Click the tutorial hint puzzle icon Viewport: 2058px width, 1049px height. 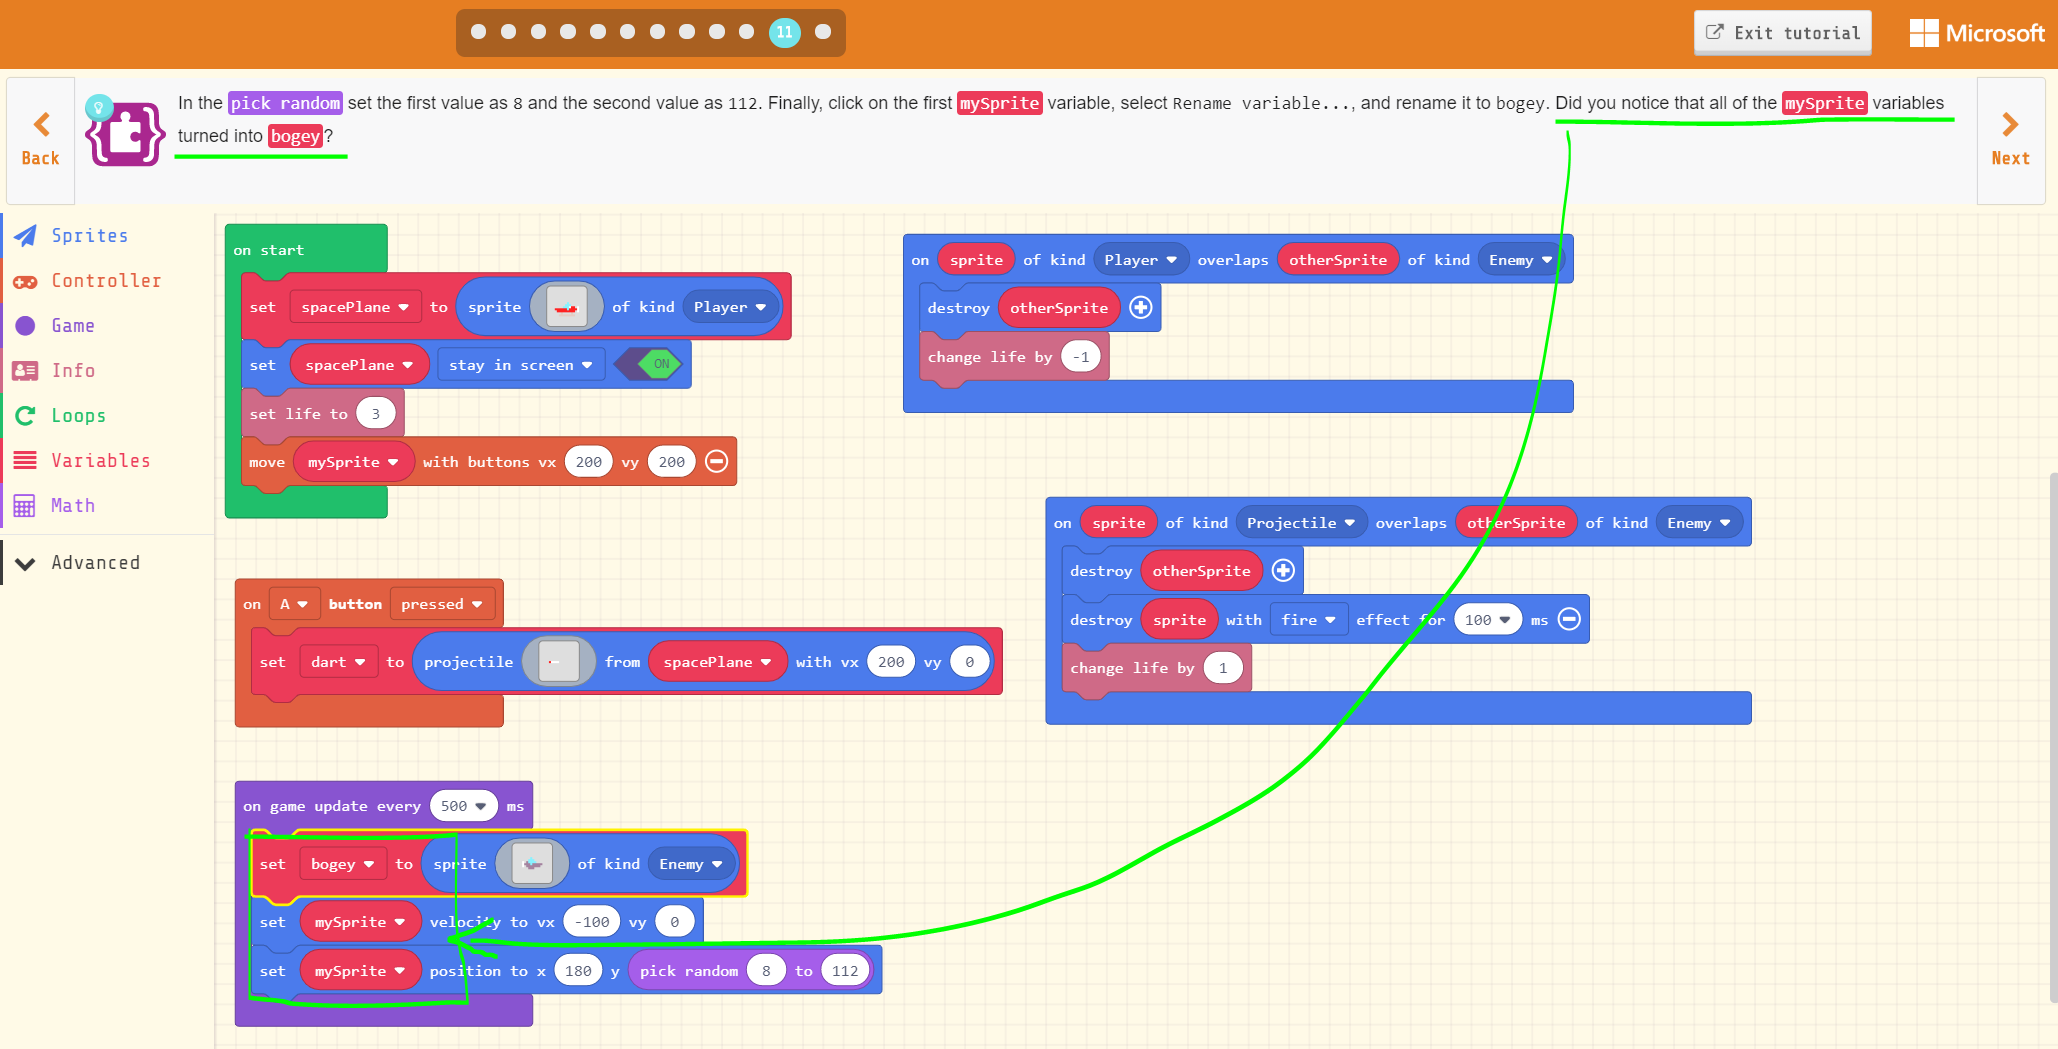pos(125,132)
